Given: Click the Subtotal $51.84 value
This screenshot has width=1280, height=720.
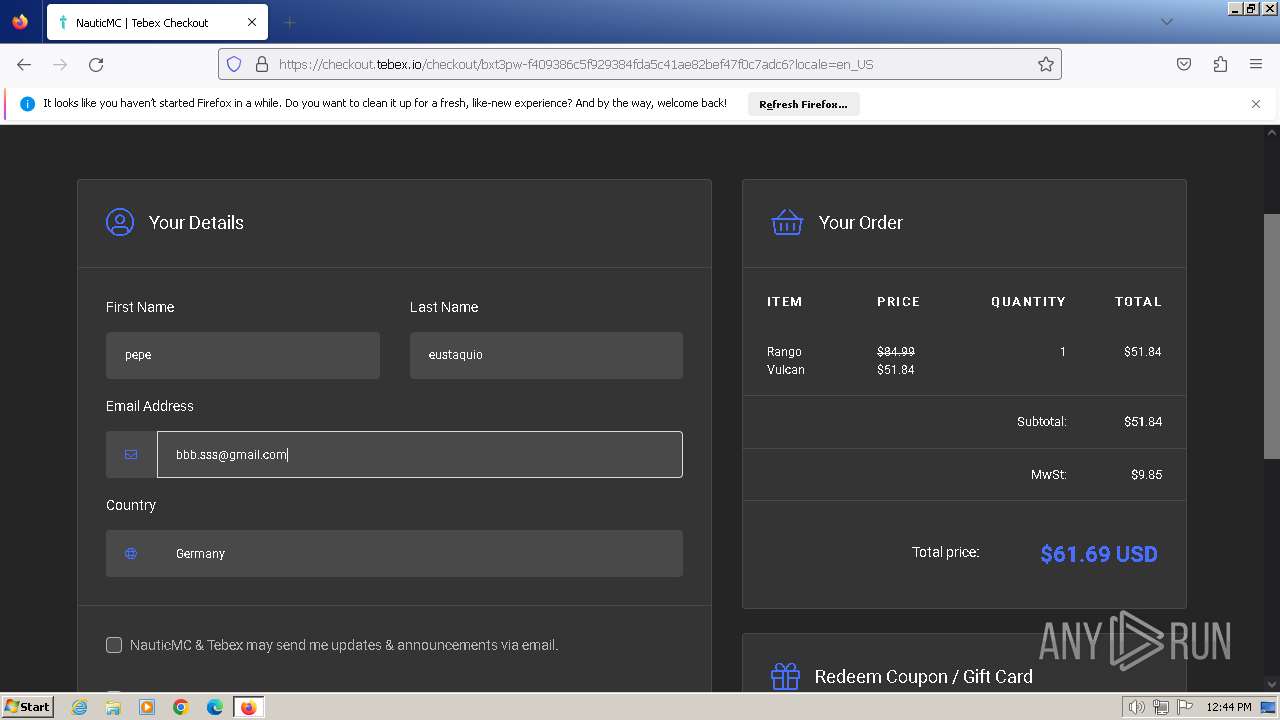Looking at the screenshot, I should pos(1143,421).
